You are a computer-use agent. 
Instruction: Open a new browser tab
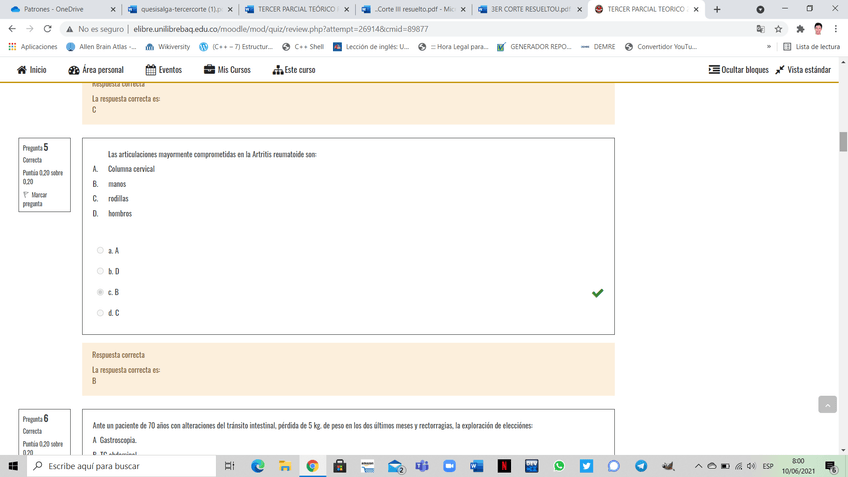click(717, 9)
